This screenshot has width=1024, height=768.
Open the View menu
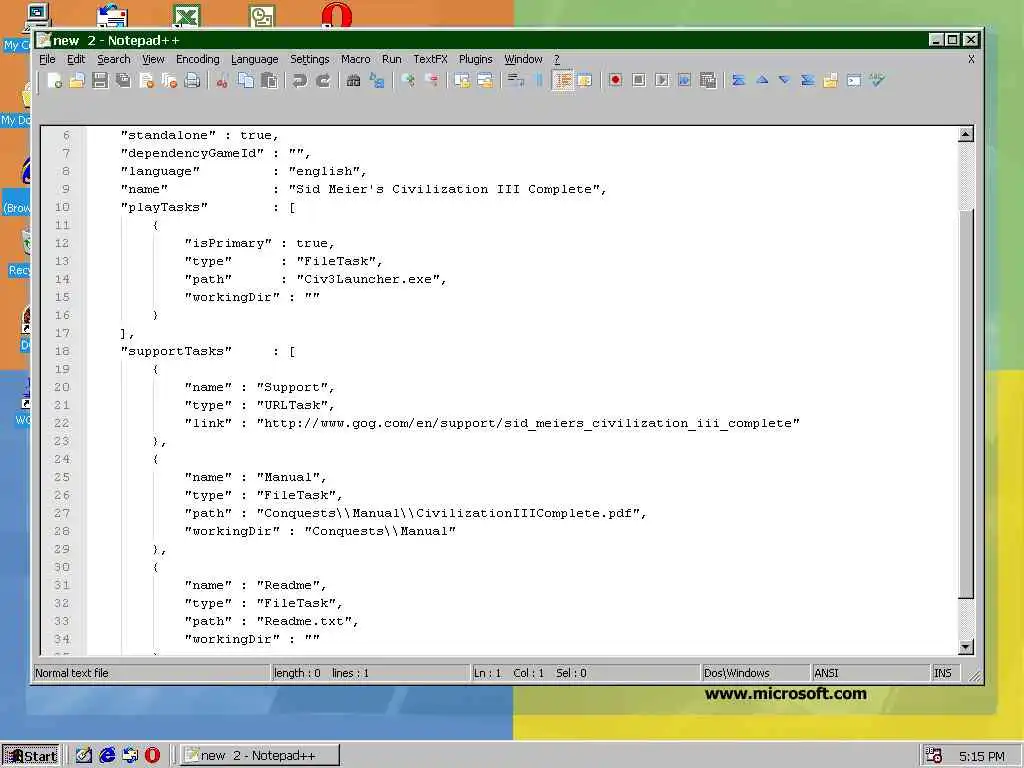click(x=153, y=59)
